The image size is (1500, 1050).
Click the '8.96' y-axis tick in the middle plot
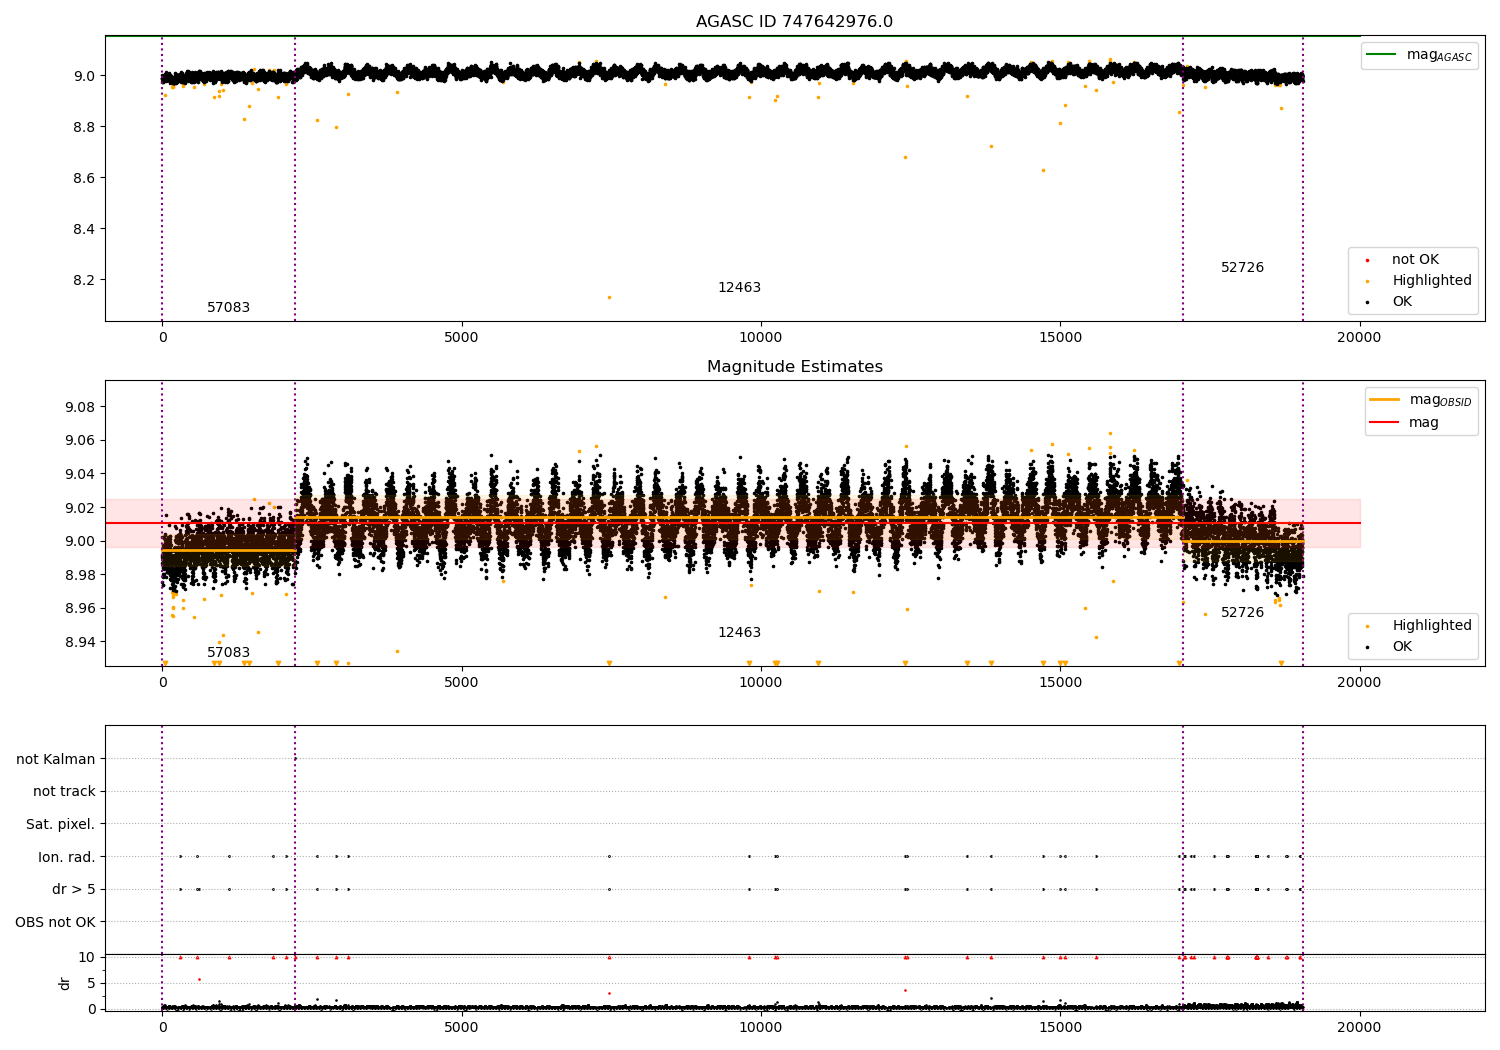pyautogui.click(x=80, y=608)
